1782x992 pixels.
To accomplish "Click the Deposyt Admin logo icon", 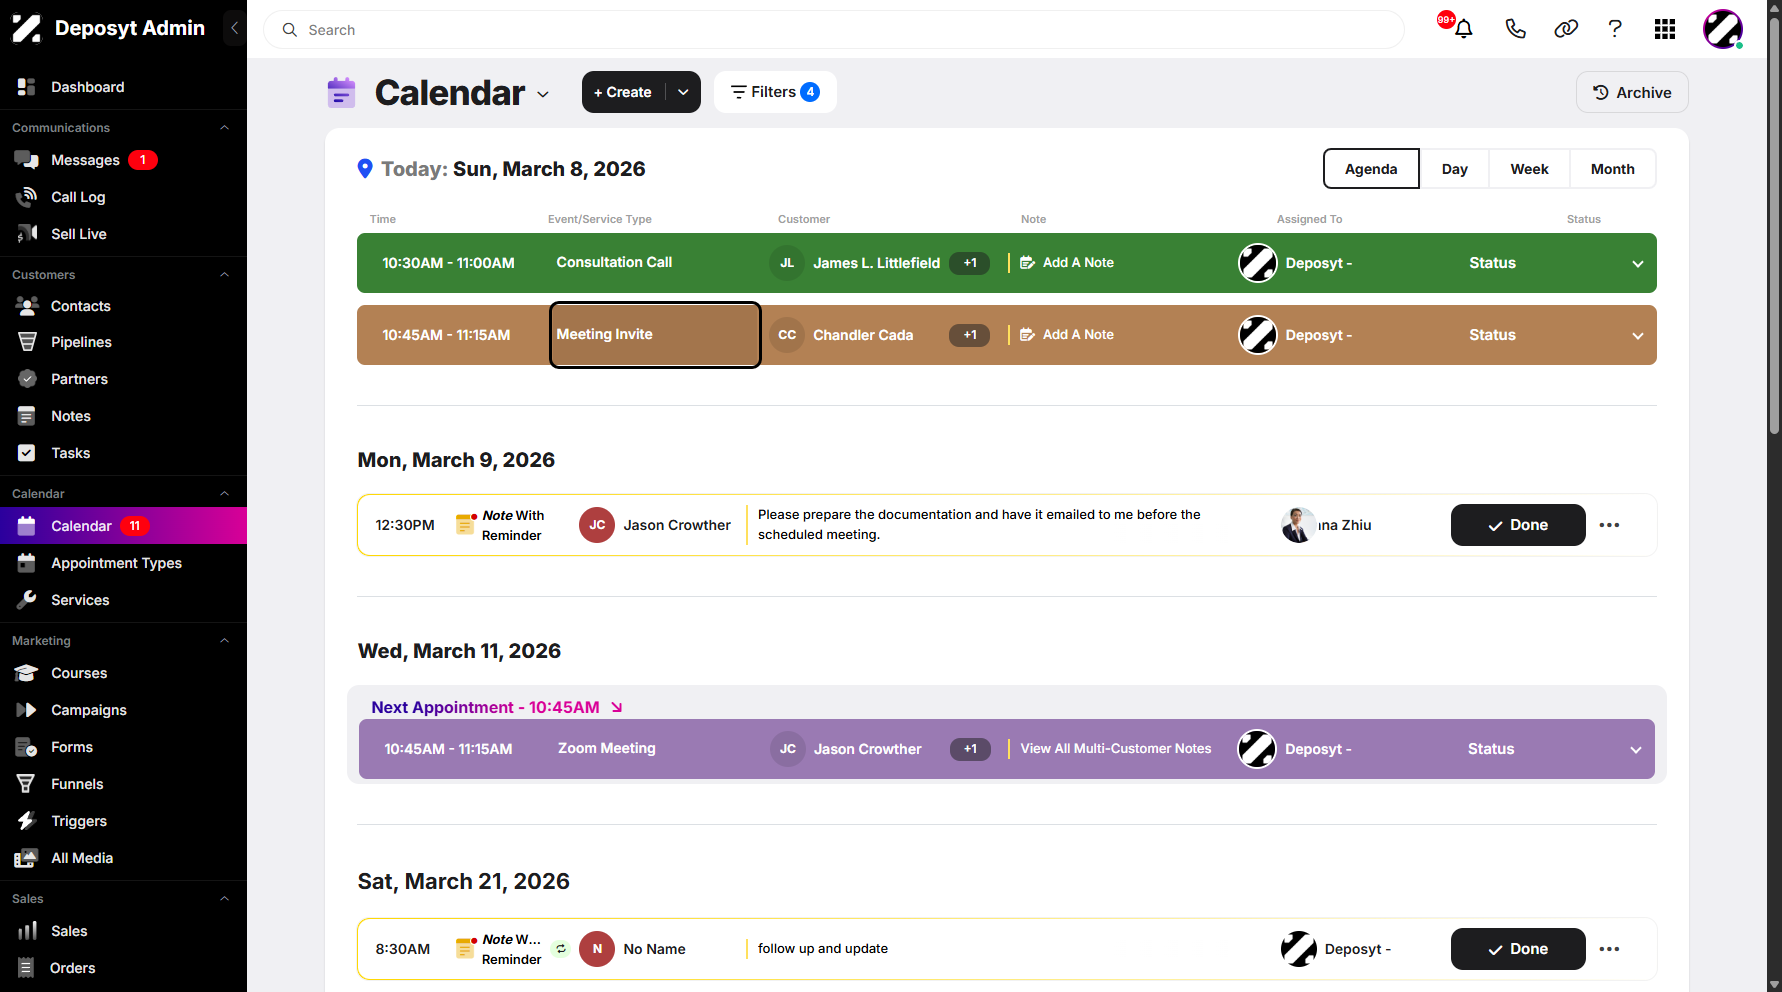I will click(27, 28).
